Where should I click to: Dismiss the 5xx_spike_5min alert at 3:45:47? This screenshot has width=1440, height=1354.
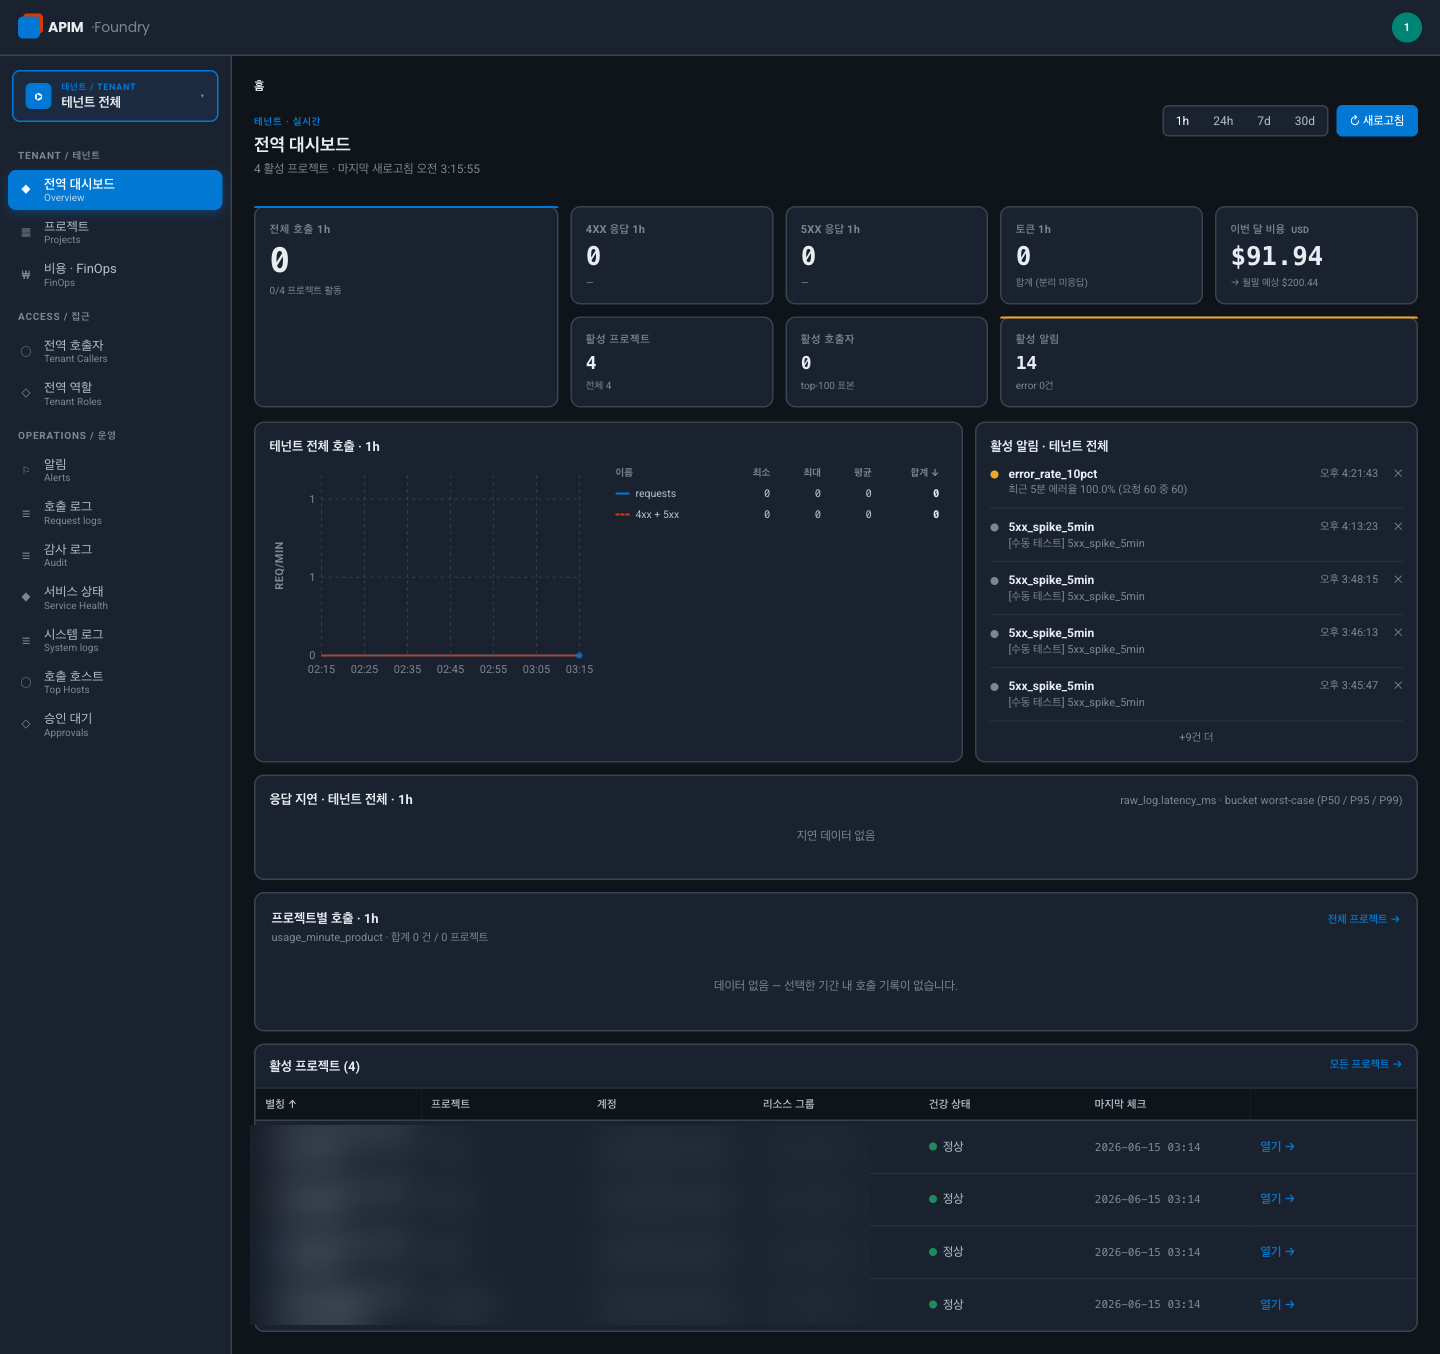1398,685
